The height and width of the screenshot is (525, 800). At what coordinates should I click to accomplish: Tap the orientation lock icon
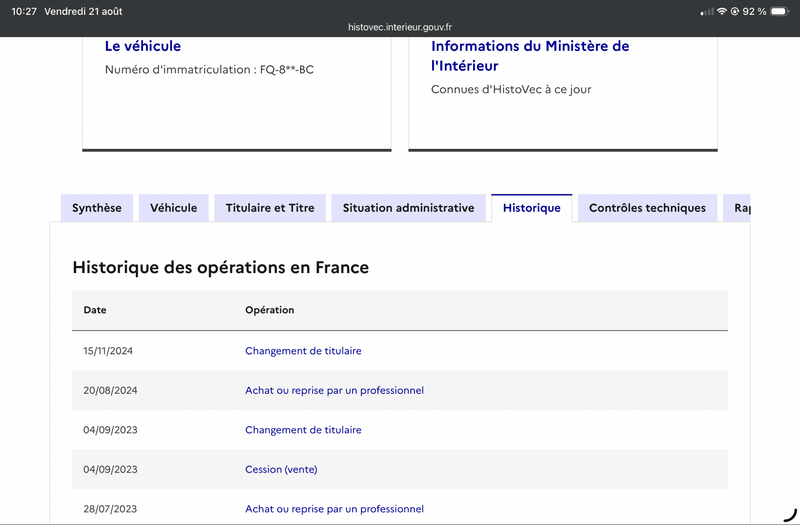coord(735,11)
